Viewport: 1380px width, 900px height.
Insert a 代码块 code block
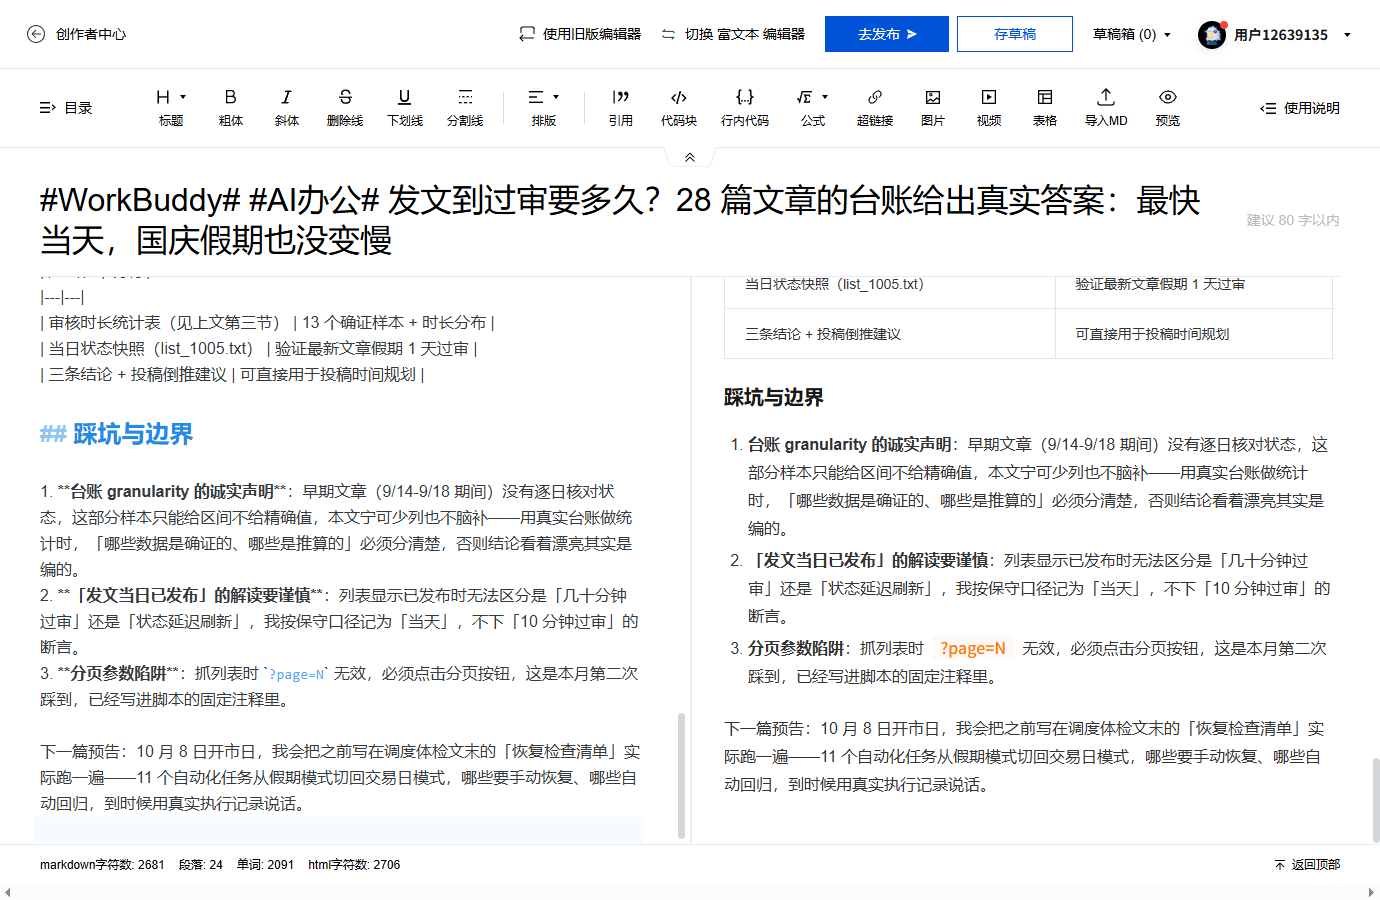679,107
